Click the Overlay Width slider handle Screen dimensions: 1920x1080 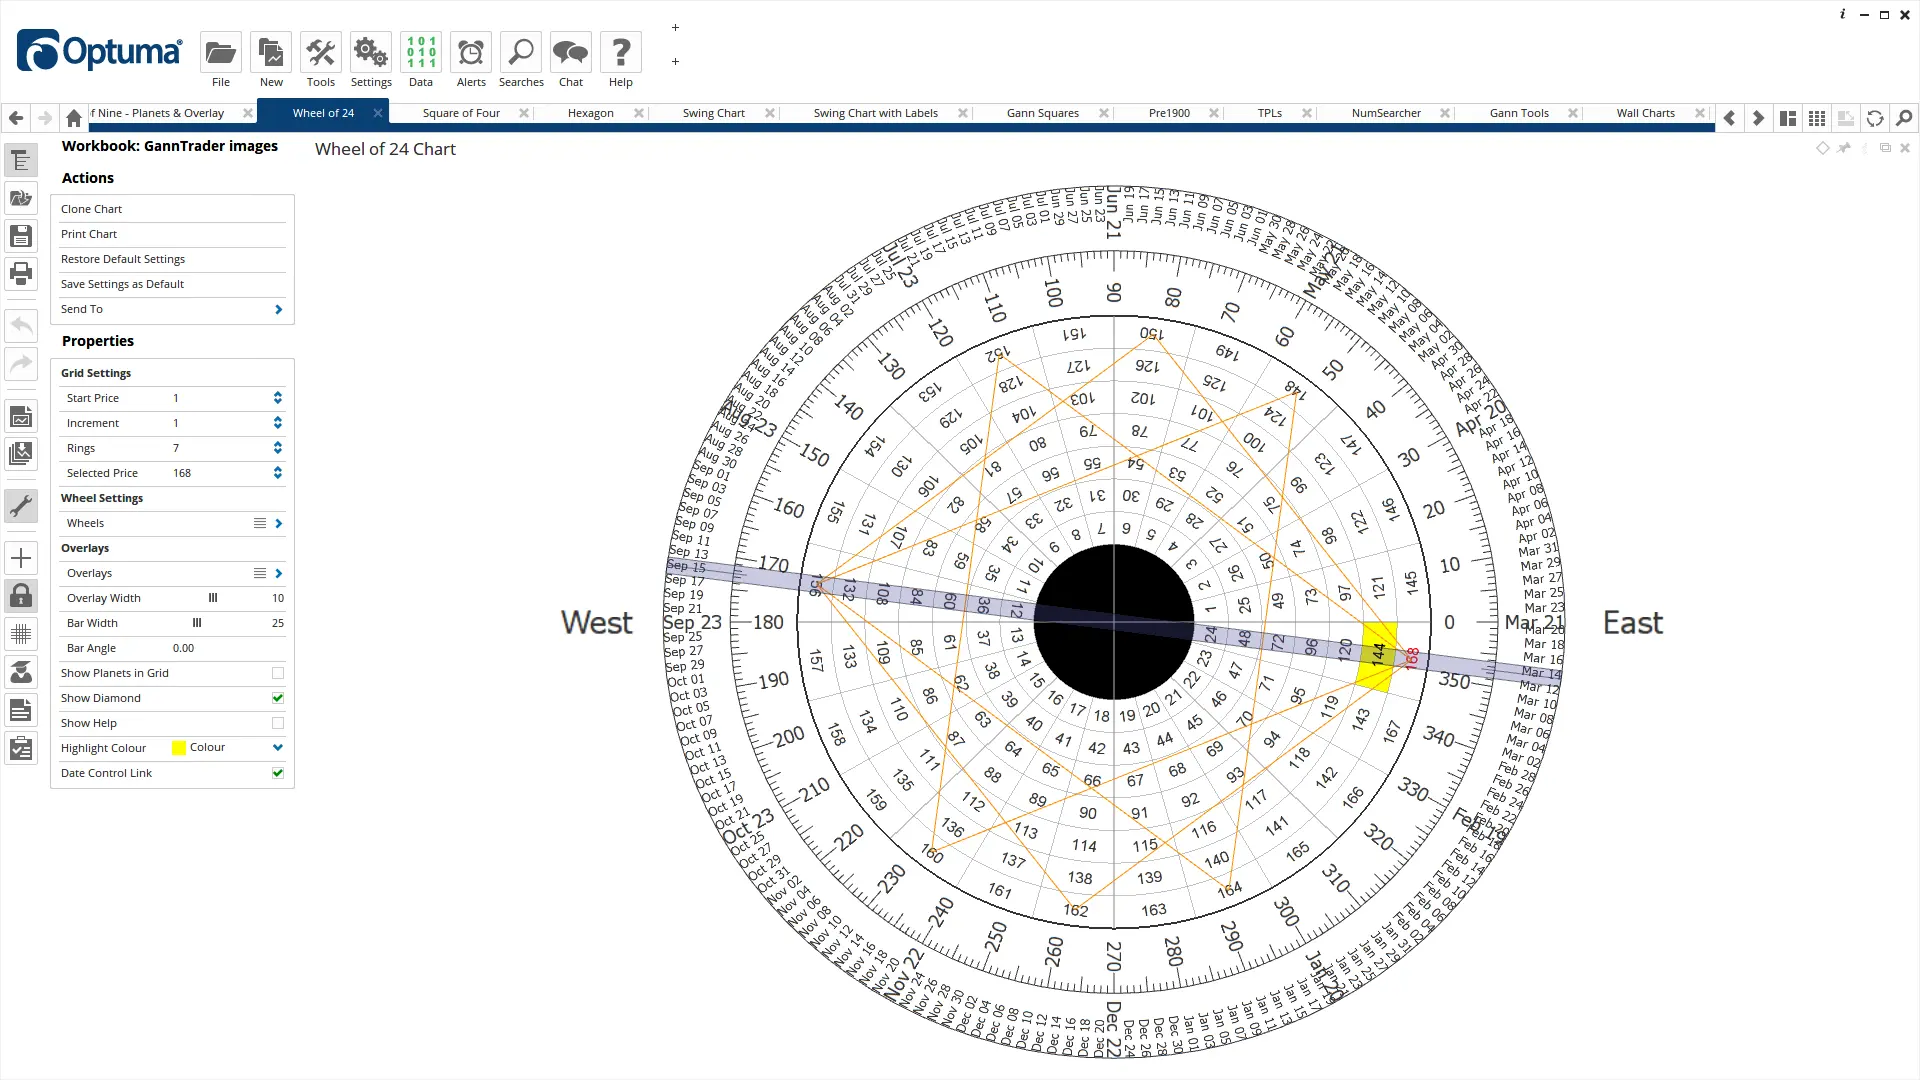pyautogui.click(x=213, y=598)
